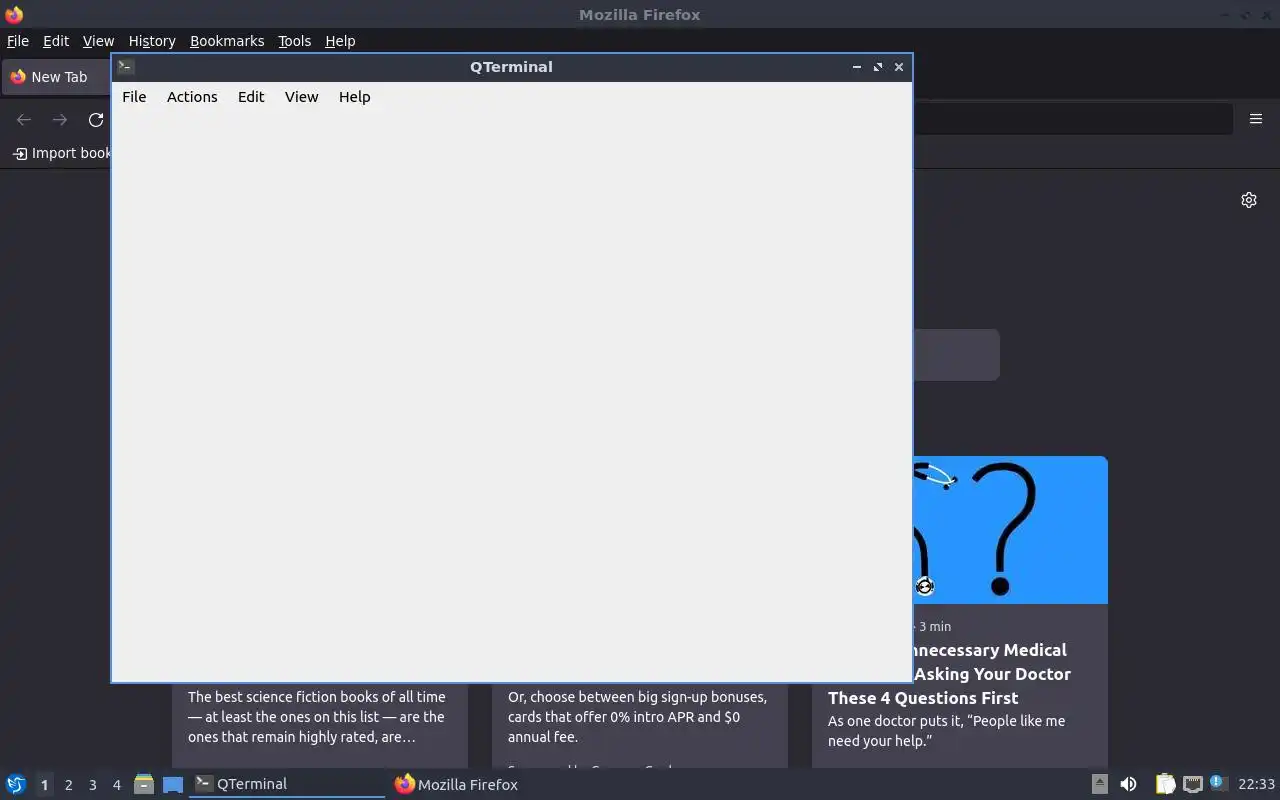Click the sign-up bonuses card description
This screenshot has width=1280, height=800.
pyautogui.click(x=638, y=717)
